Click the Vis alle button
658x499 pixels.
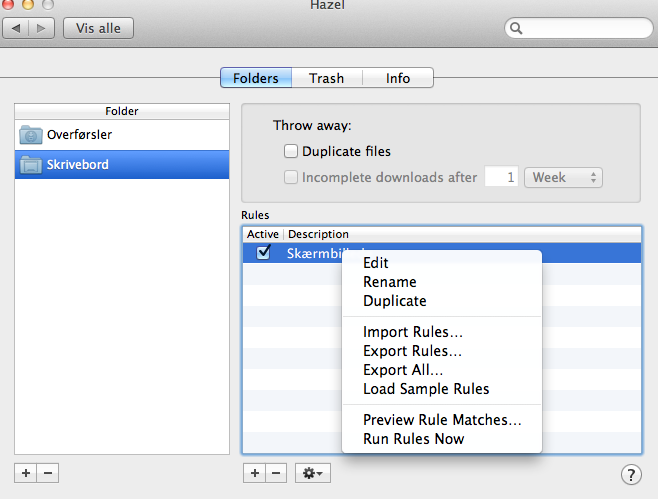coord(98,28)
